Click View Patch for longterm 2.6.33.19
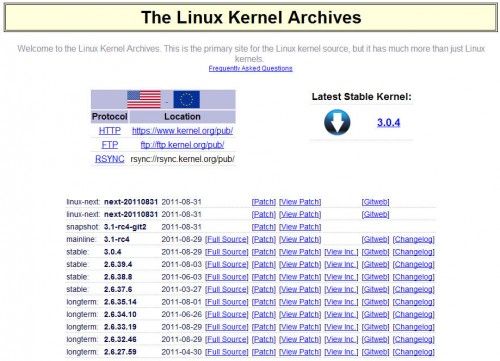The image size is (500, 361). tap(300, 327)
